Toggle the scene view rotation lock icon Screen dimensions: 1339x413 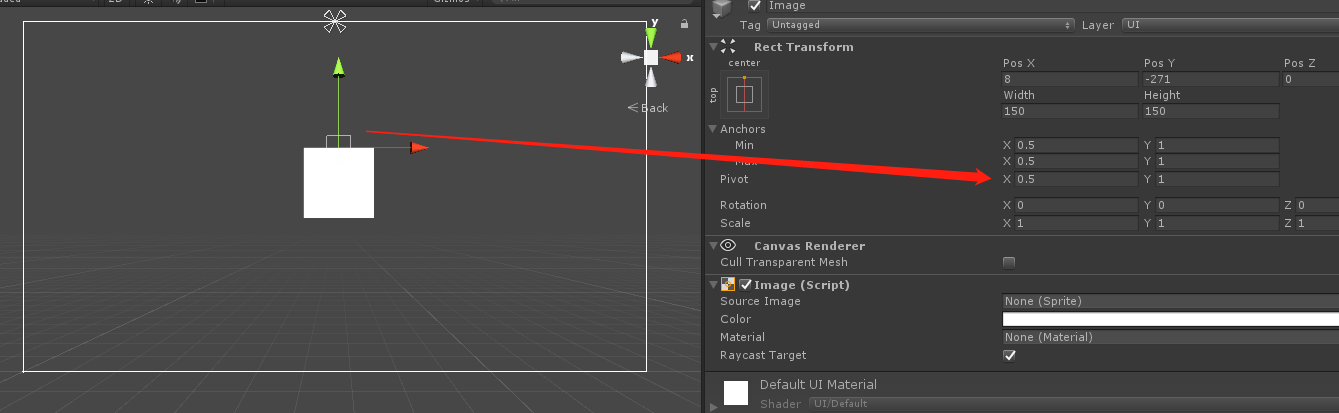click(x=684, y=23)
